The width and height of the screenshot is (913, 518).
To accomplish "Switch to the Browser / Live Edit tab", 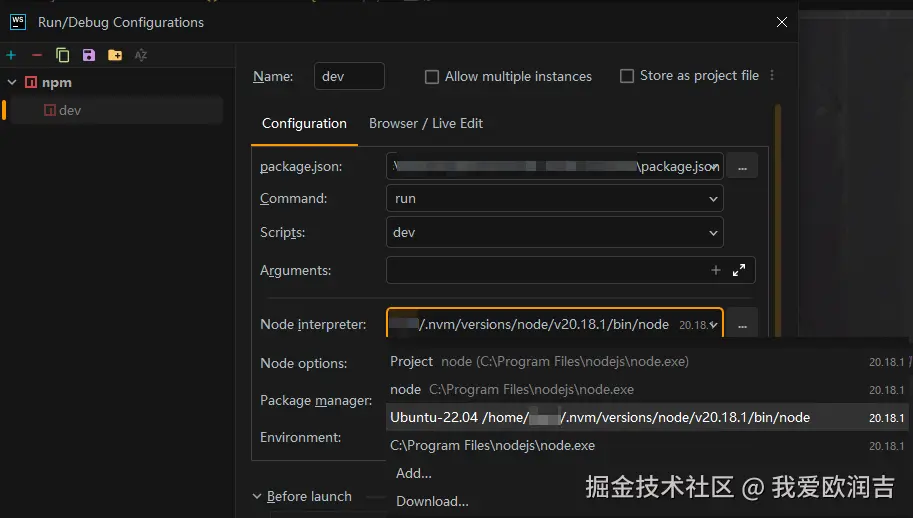I will point(426,123).
